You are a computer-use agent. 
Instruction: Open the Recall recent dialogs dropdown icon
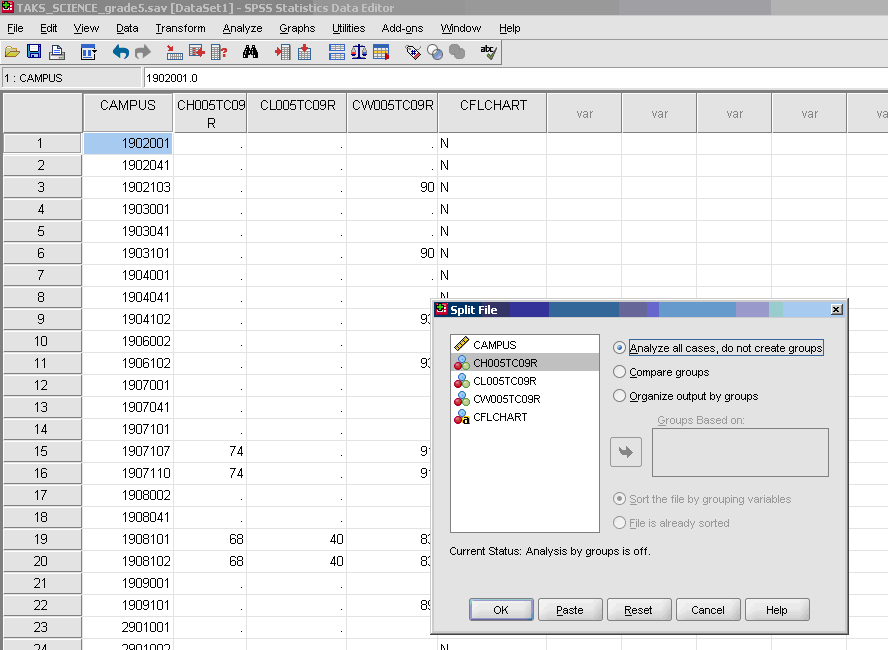88,52
